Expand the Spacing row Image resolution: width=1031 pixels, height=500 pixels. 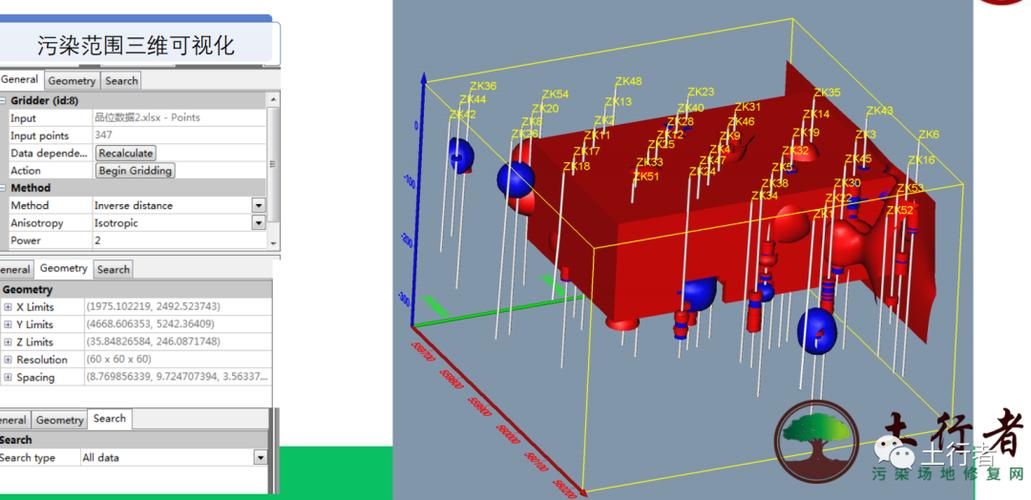[x=8, y=377]
